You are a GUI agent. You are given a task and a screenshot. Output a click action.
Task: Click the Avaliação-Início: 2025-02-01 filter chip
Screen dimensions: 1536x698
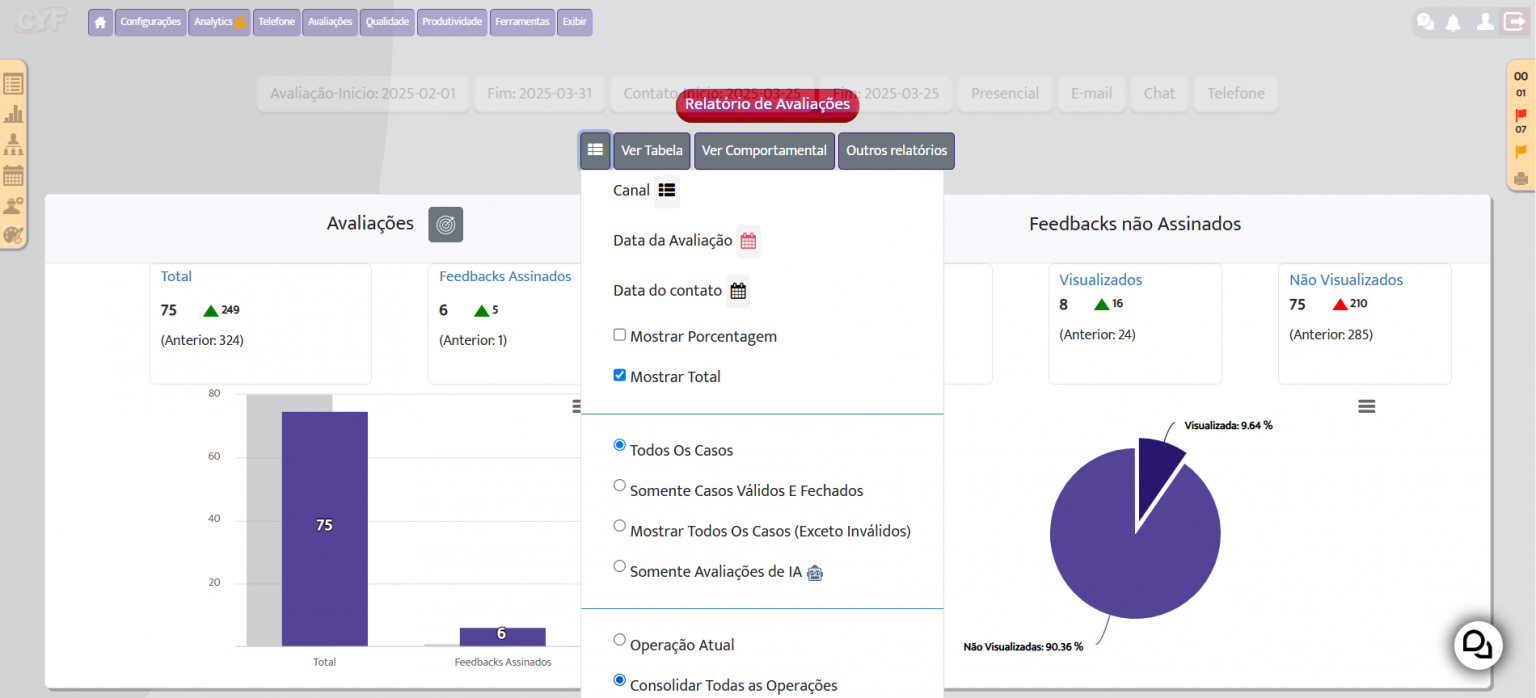click(363, 94)
